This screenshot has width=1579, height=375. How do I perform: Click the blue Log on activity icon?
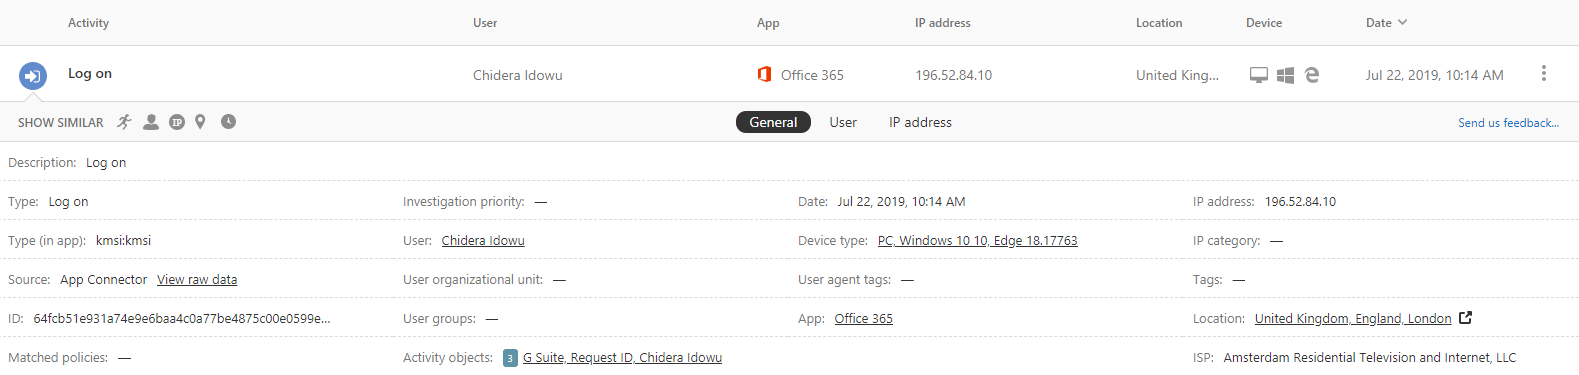(x=33, y=75)
